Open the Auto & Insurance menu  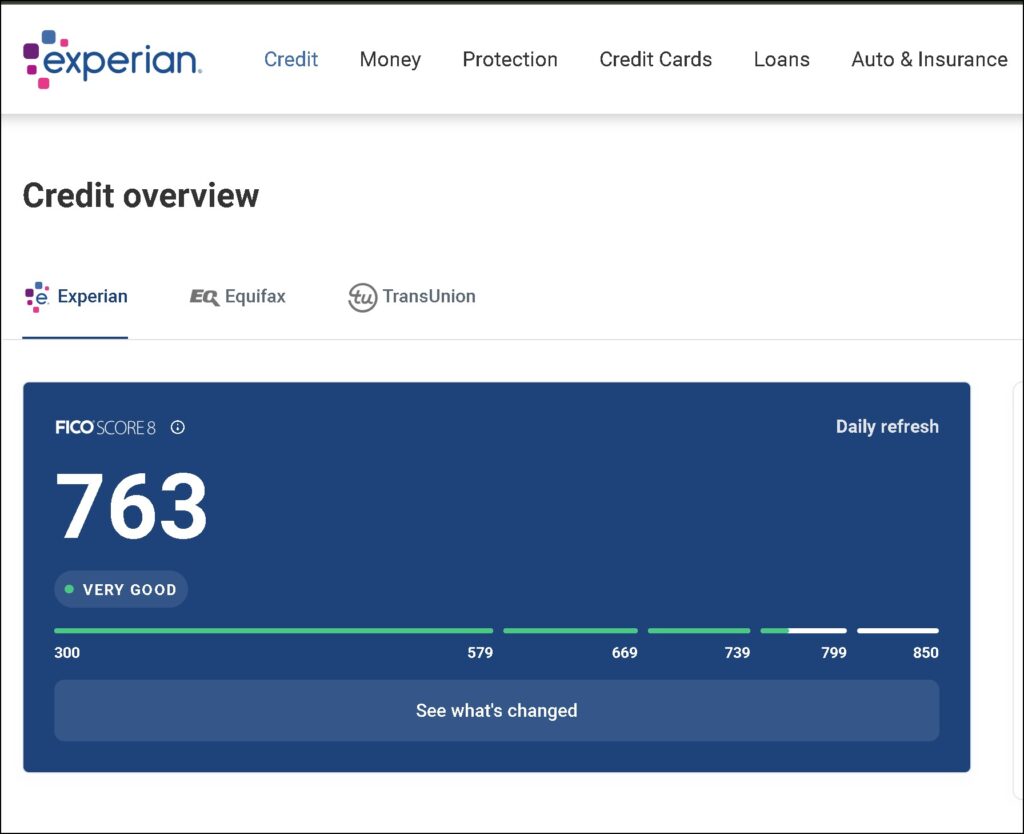pyautogui.click(x=929, y=59)
